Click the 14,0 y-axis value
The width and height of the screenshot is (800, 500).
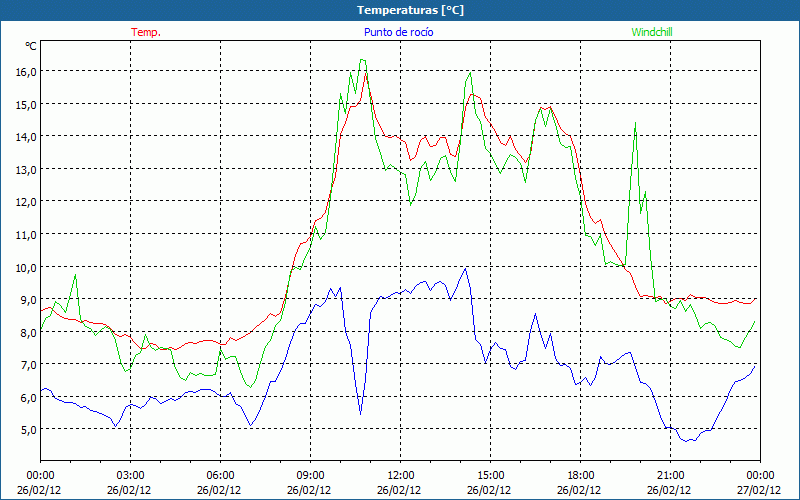click(x=25, y=136)
